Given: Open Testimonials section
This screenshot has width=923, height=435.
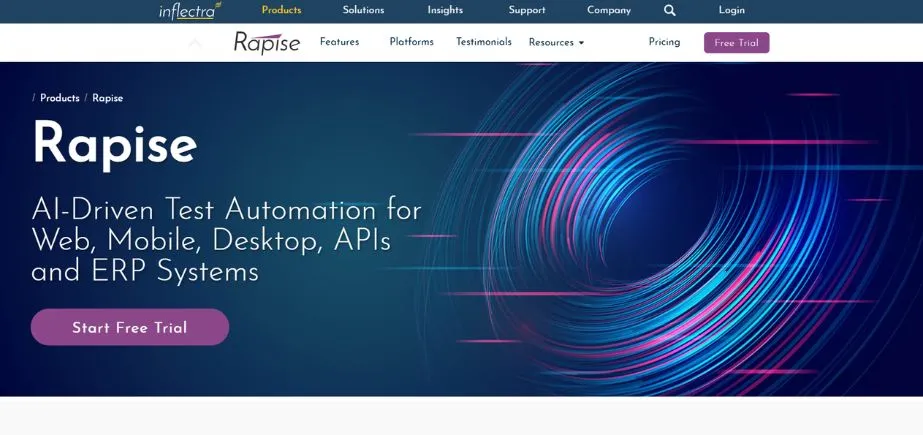Looking at the screenshot, I should tap(484, 42).
